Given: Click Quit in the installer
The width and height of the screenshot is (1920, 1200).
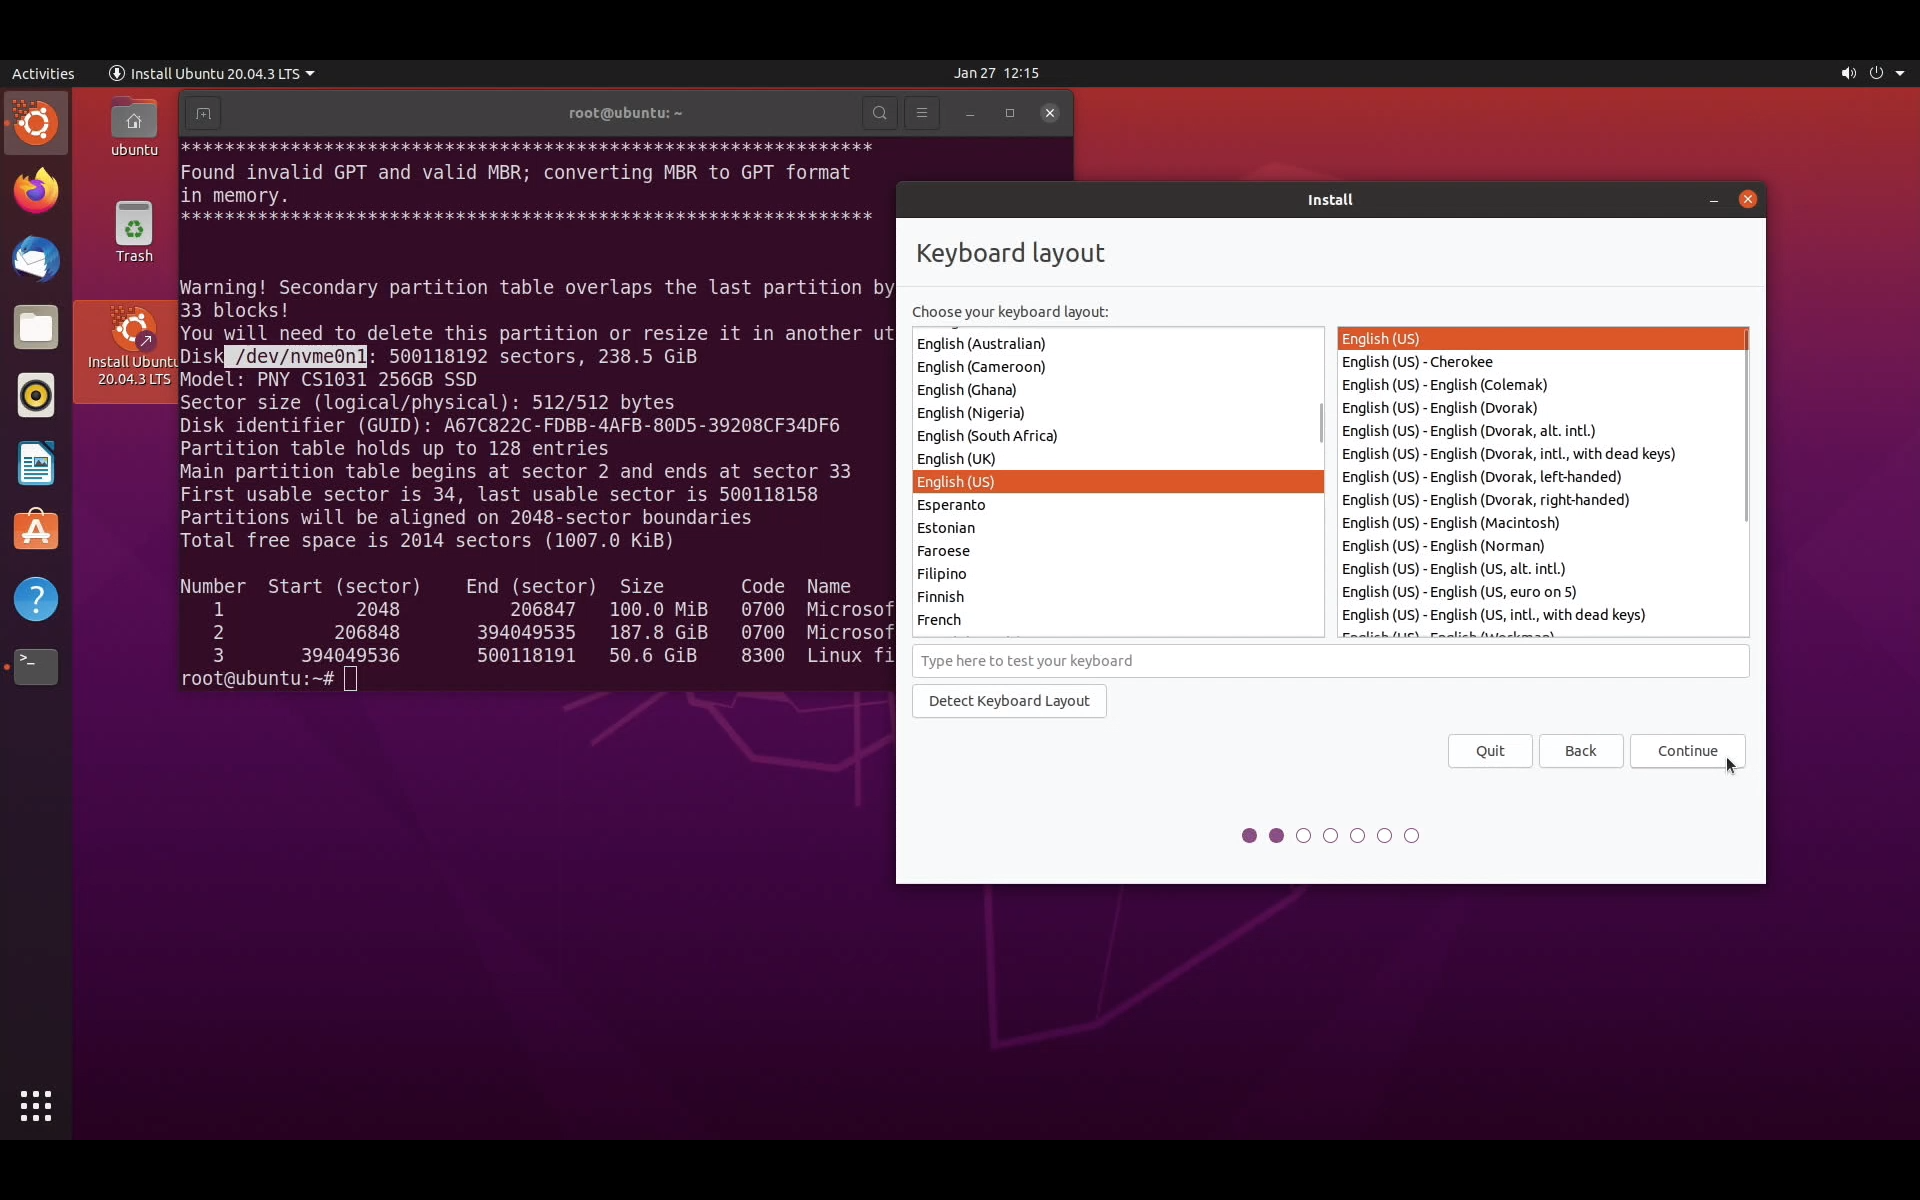Looking at the screenshot, I should (1490, 751).
